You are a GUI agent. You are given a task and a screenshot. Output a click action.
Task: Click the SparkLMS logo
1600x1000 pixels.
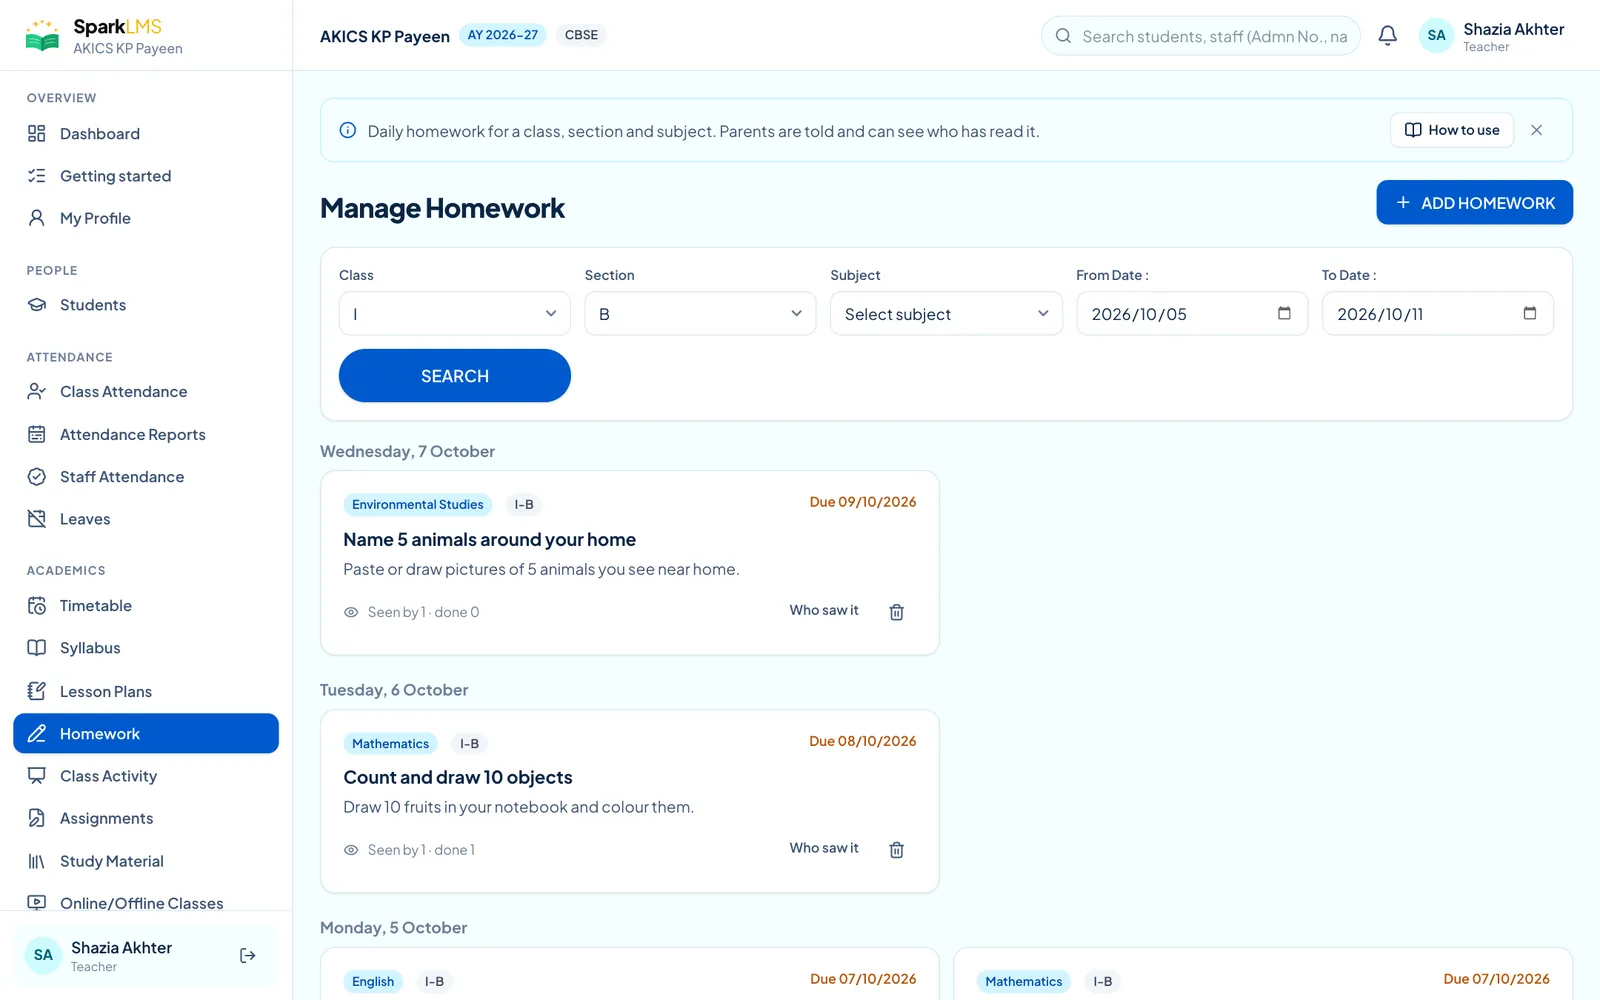(103, 36)
